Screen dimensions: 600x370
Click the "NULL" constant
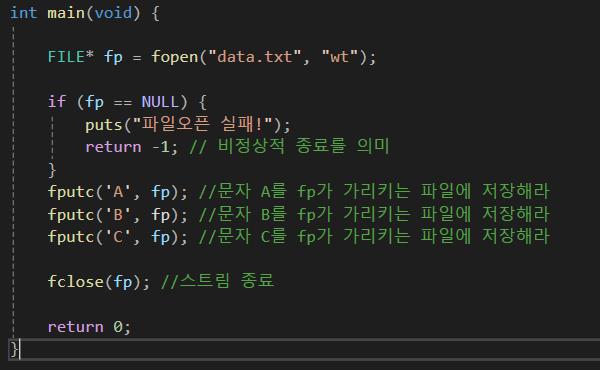[160, 102]
